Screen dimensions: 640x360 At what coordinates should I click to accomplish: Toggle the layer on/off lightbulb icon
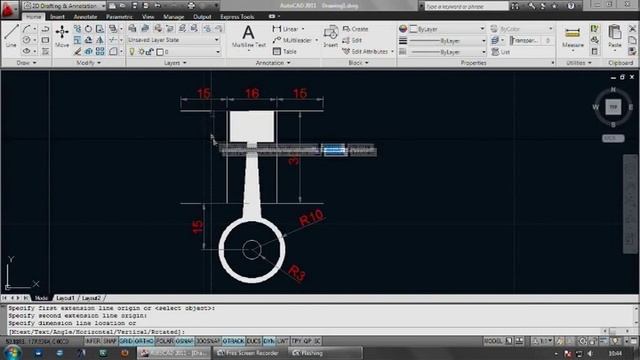click(x=132, y=52)
